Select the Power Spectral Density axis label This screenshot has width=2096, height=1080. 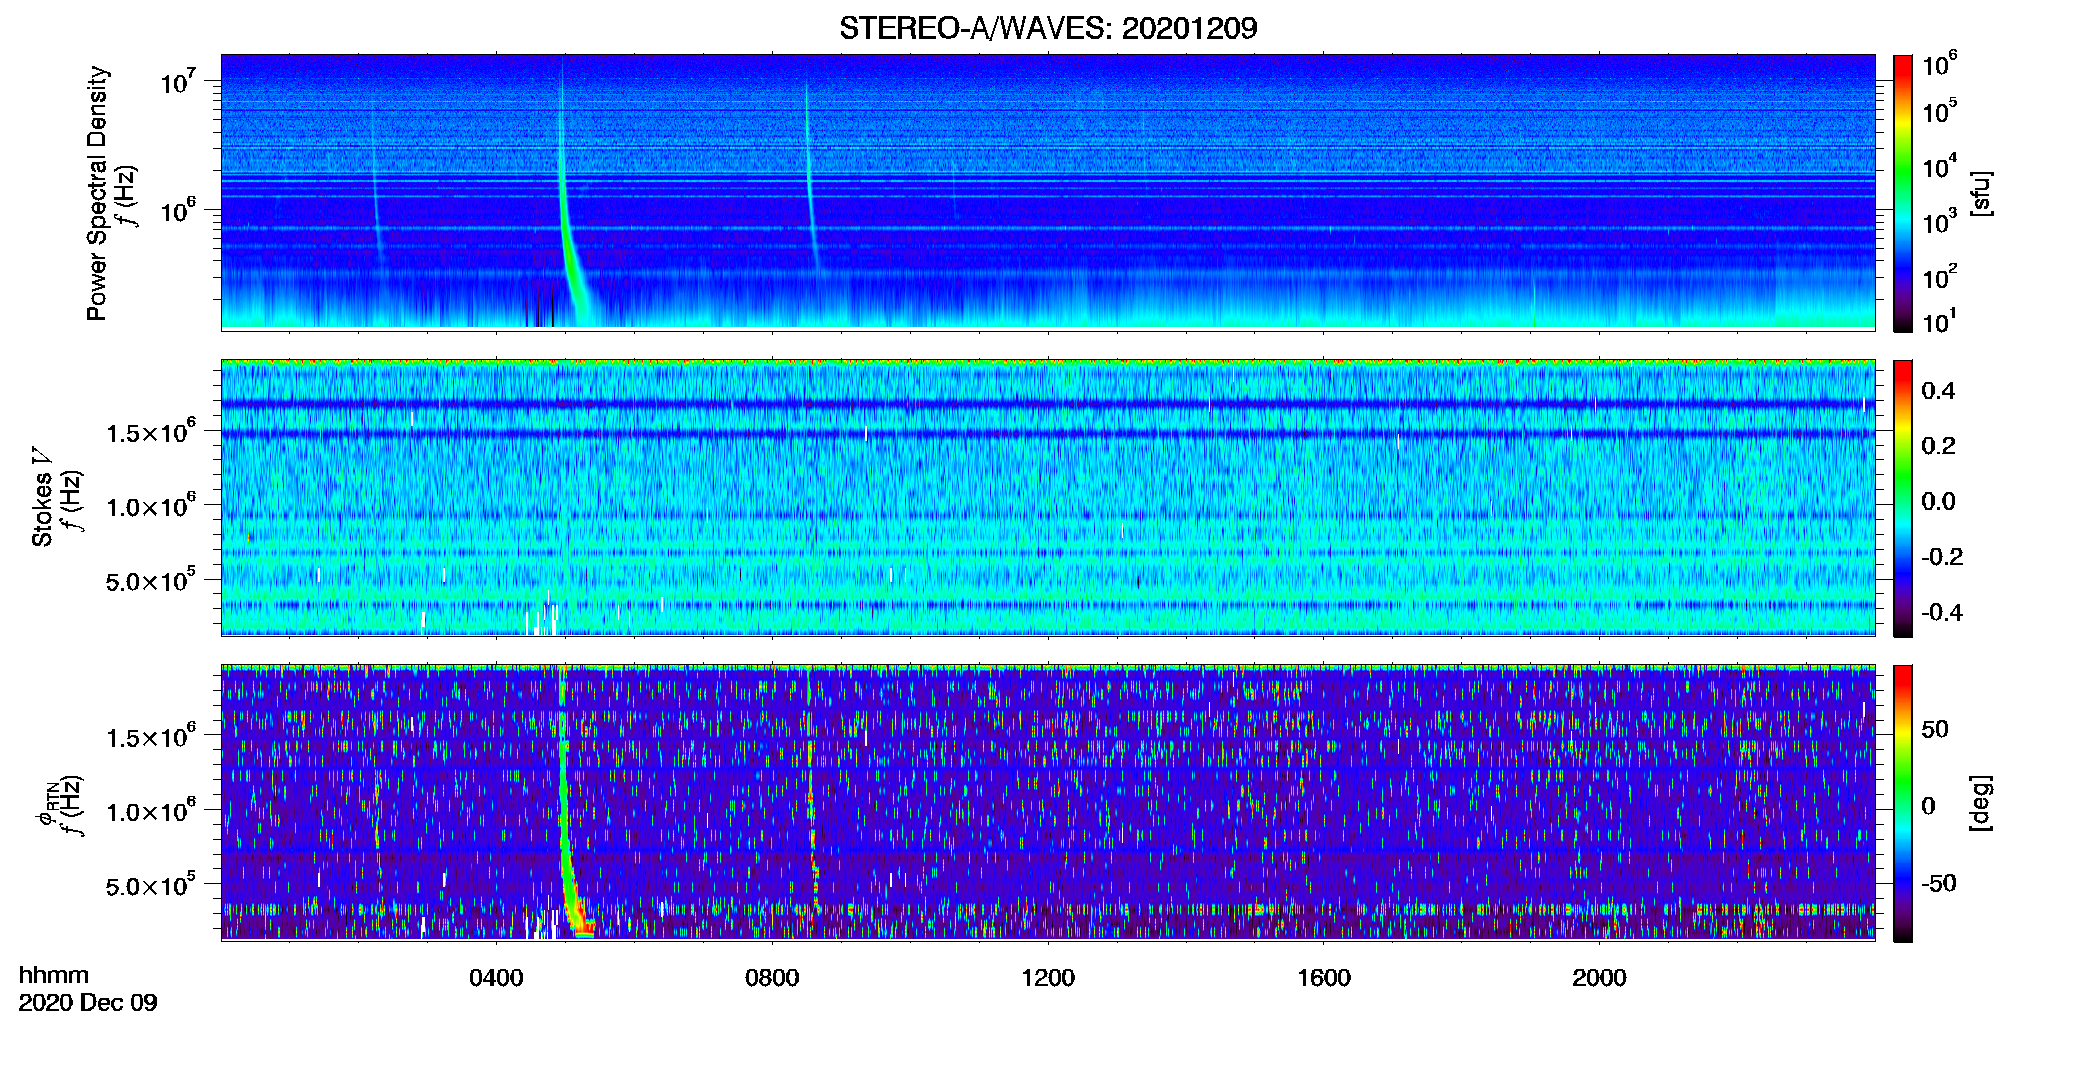97,193
